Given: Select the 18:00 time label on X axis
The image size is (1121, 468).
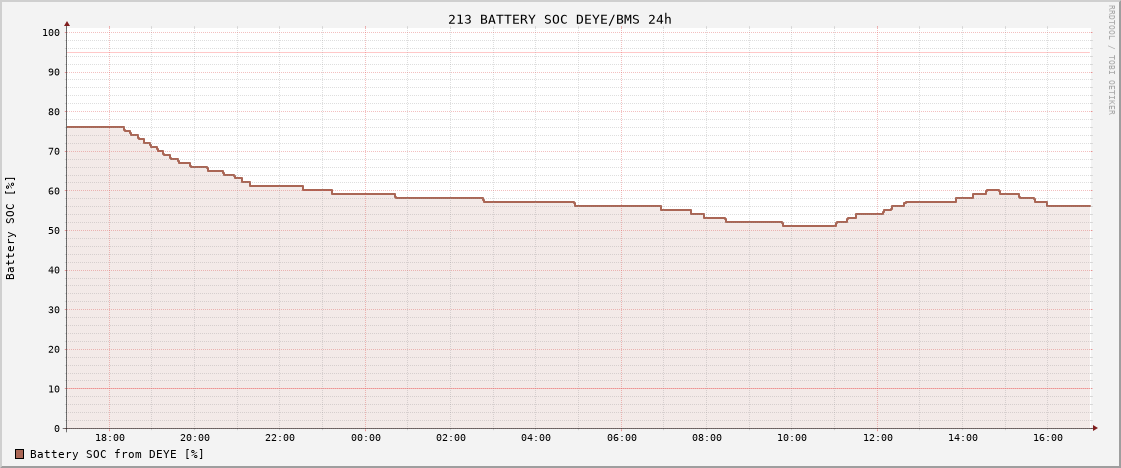Looking at the screenshot, I should click(x=110, y=438).
